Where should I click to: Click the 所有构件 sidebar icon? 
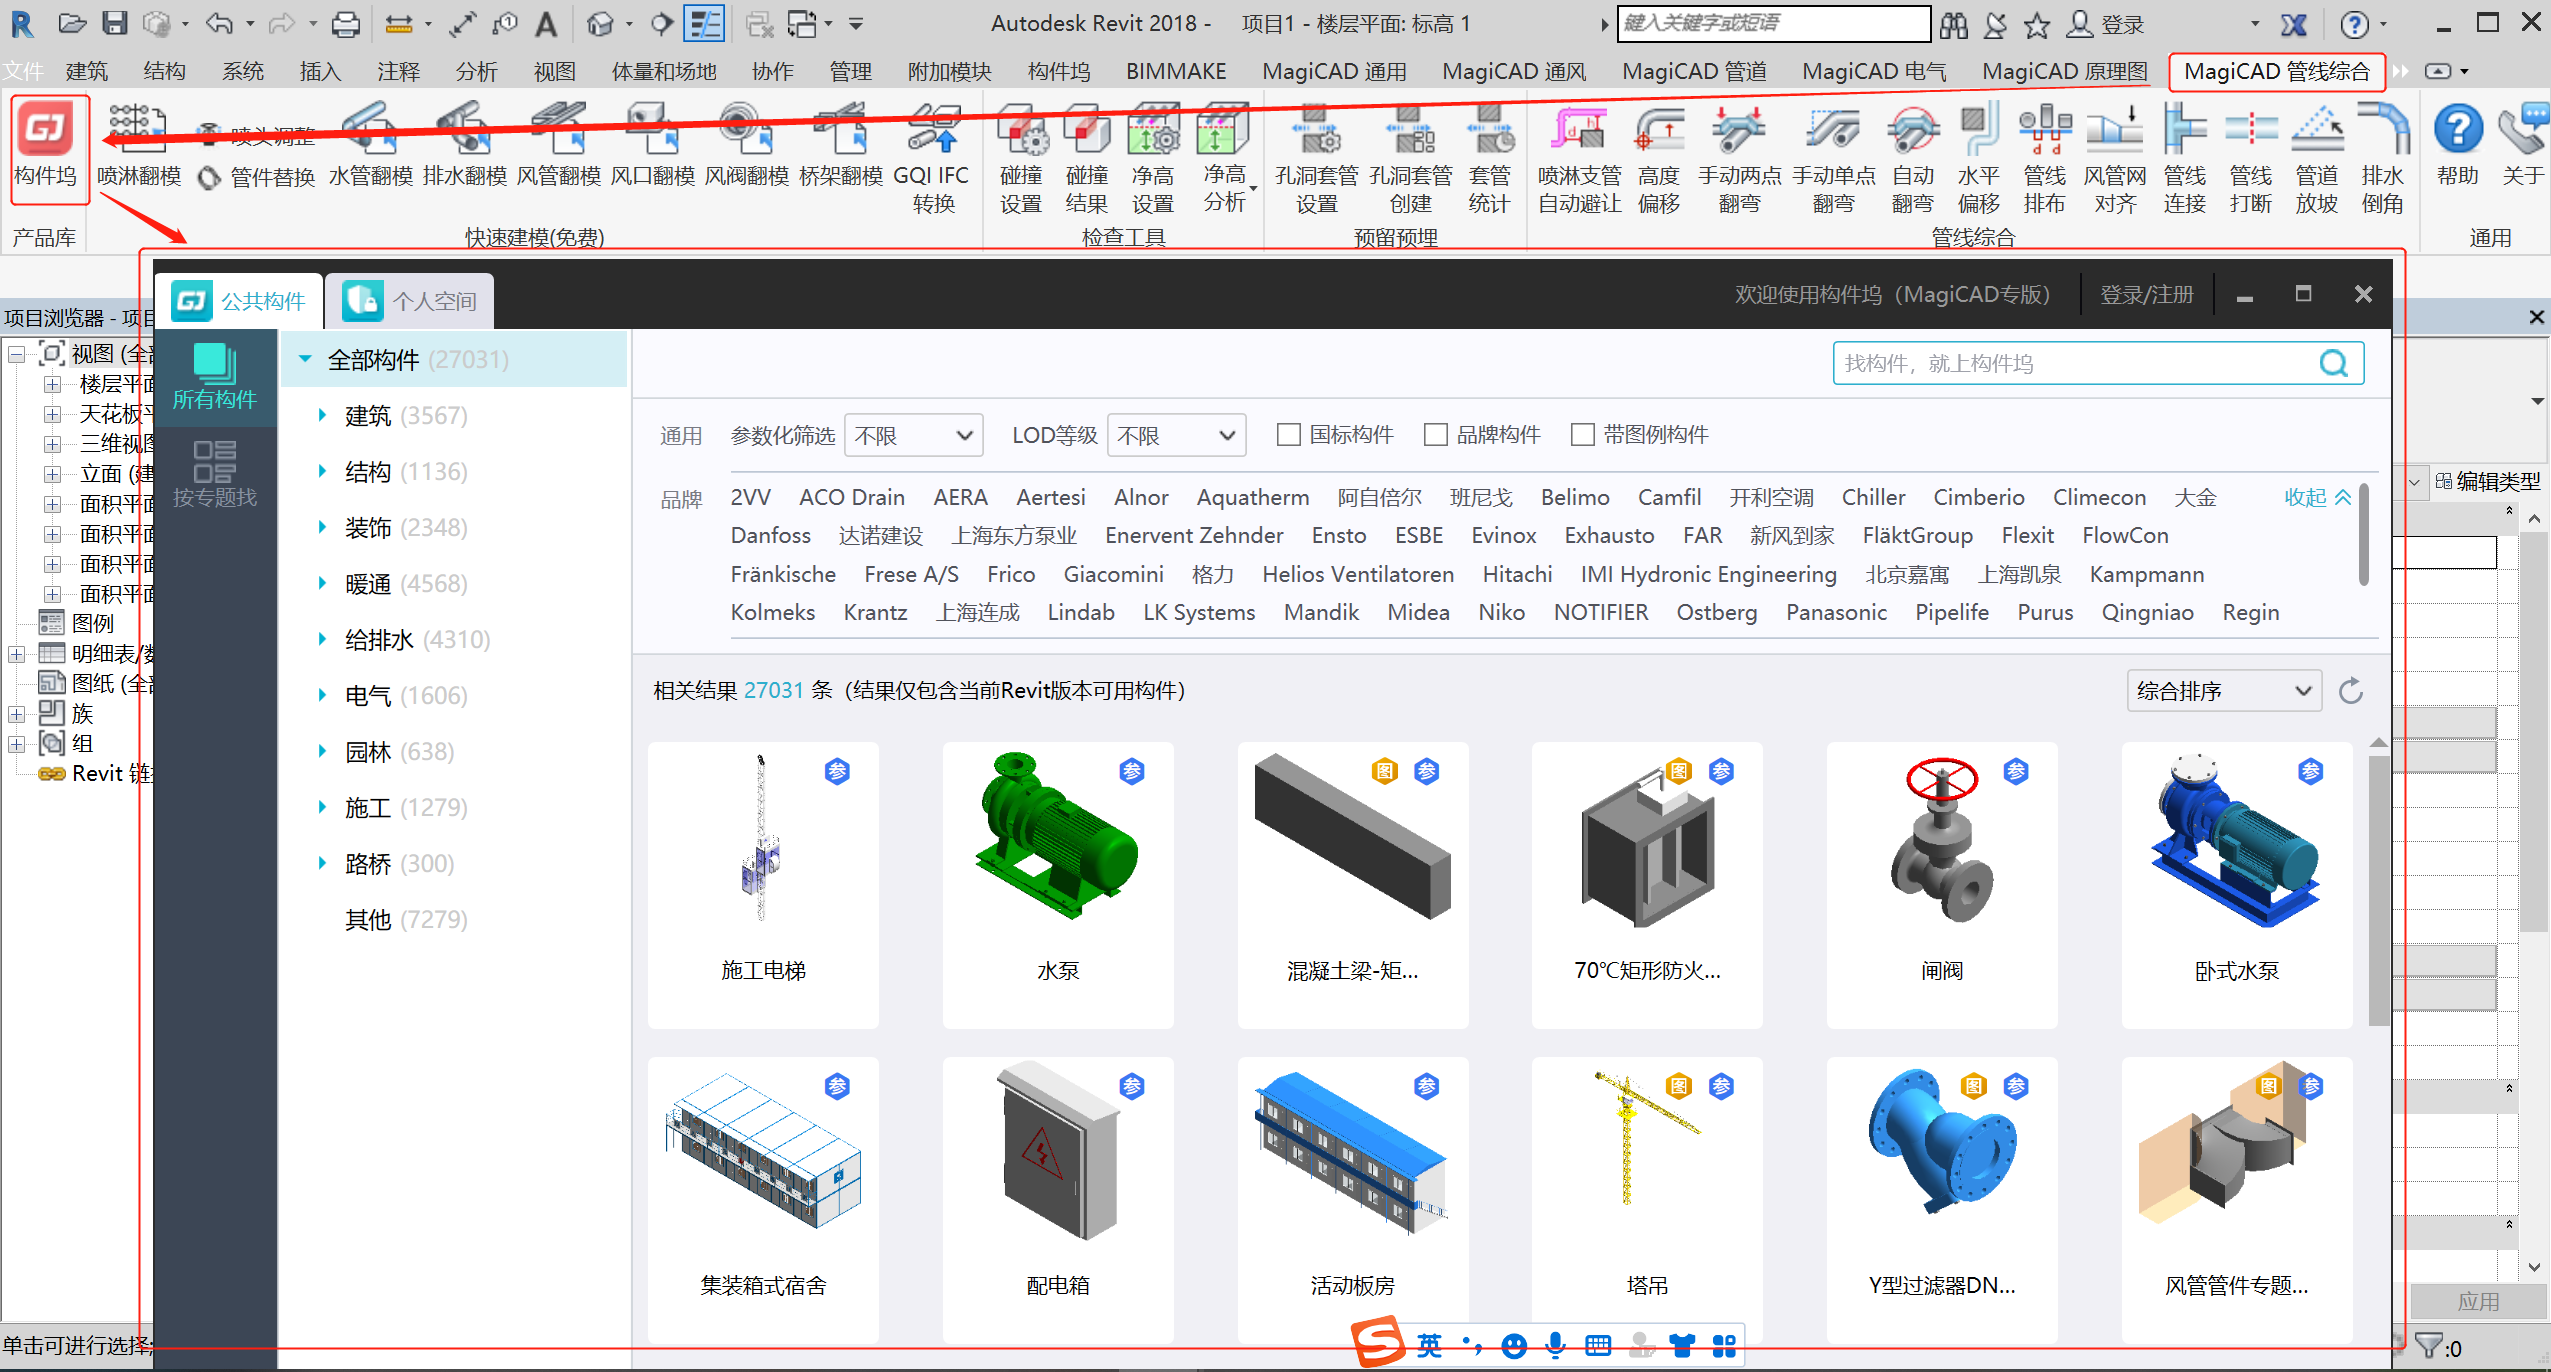point(215,377)
